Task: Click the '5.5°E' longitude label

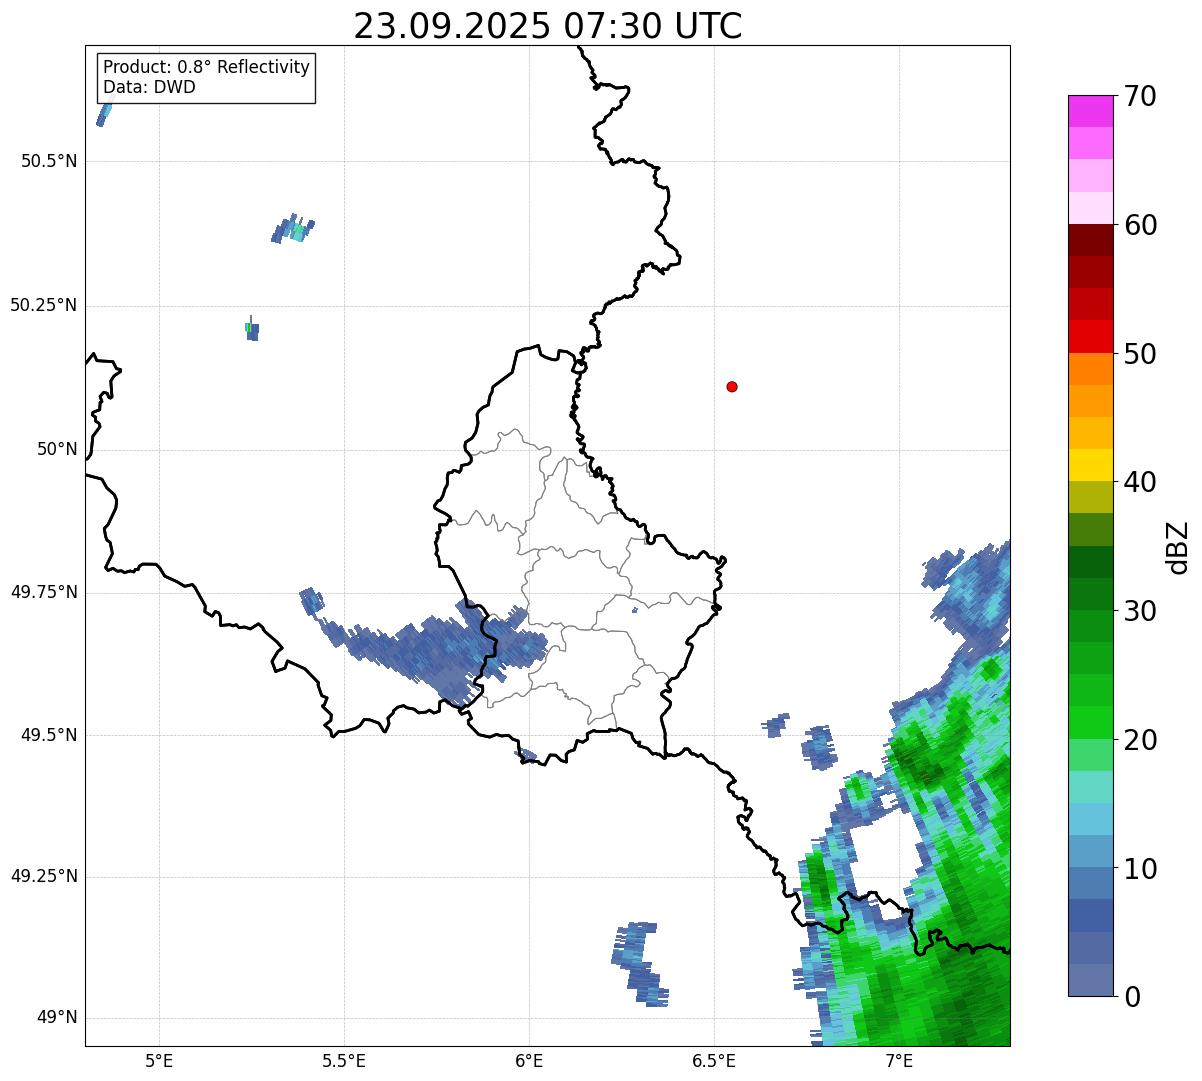Action: point(344,1060)
